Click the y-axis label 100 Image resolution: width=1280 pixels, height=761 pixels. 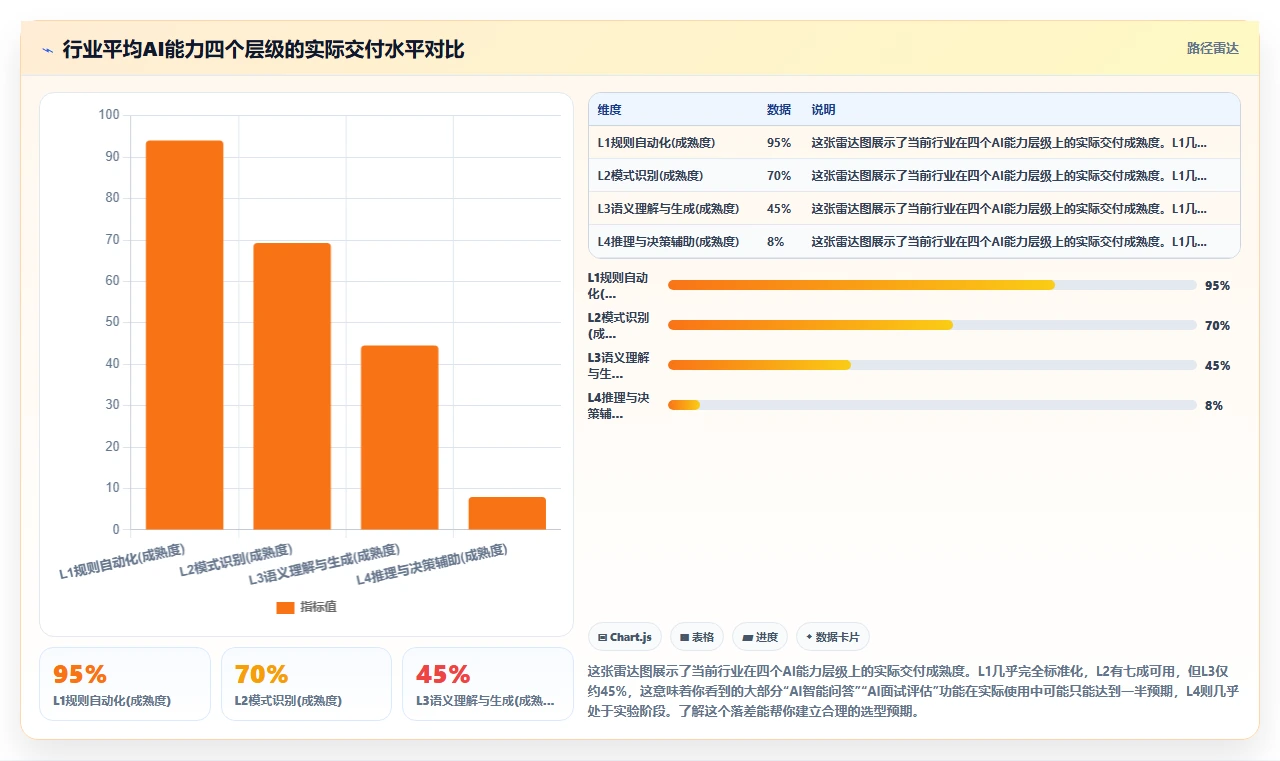click(109, 115)
